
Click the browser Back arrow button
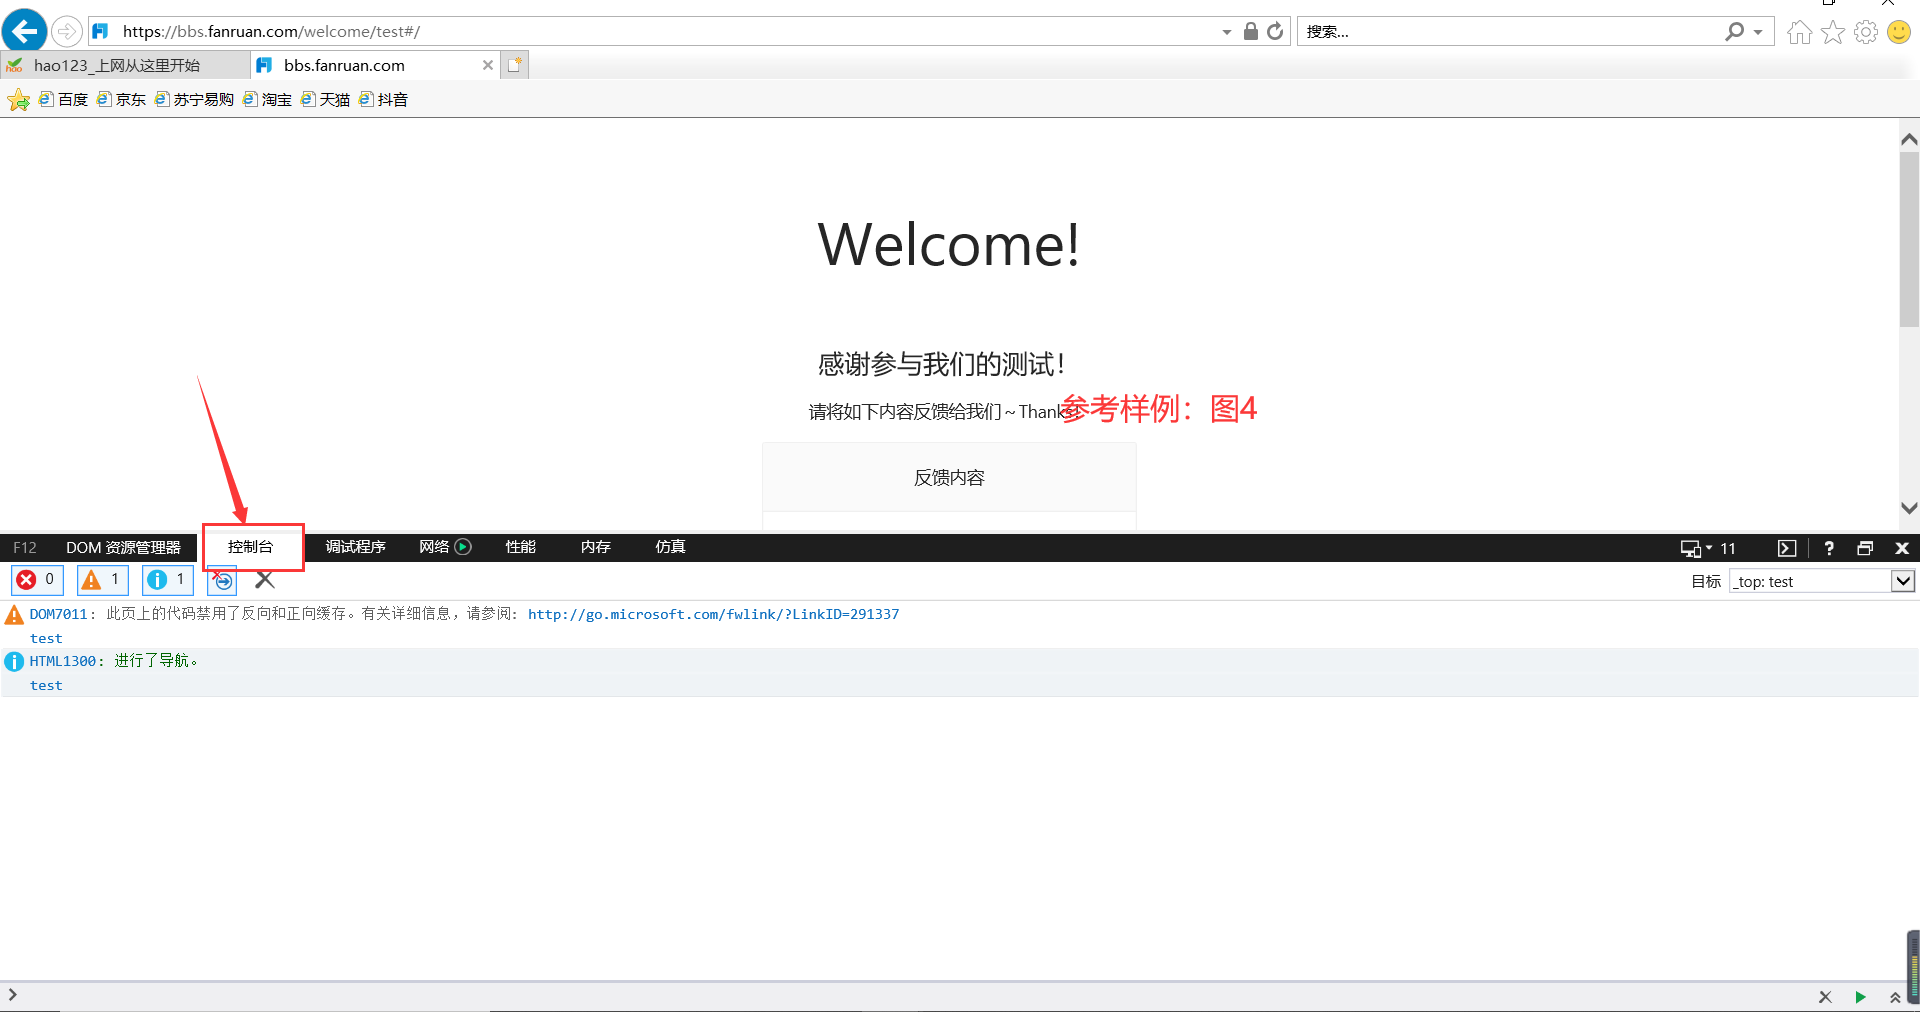(x=24, y=32)
